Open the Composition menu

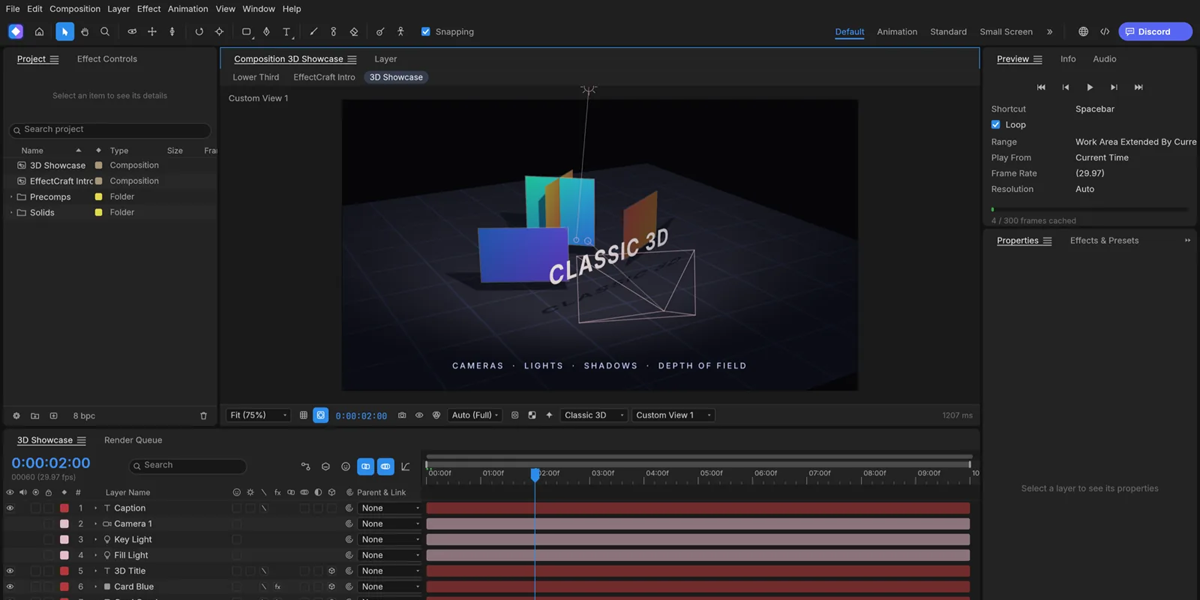75,9
